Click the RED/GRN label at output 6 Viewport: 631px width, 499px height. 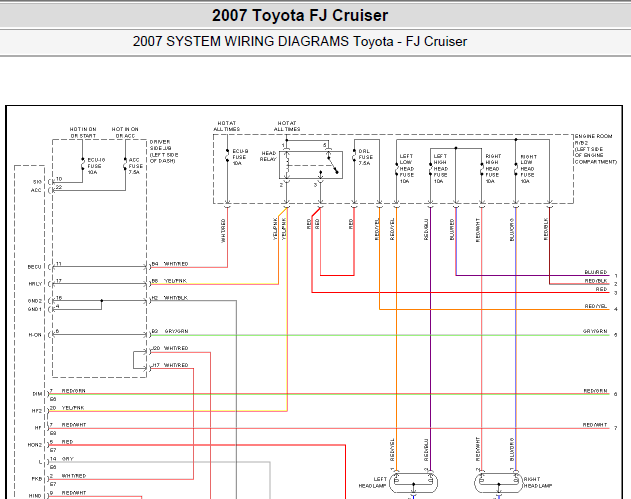pyautogui.click(x=596, y=391)
